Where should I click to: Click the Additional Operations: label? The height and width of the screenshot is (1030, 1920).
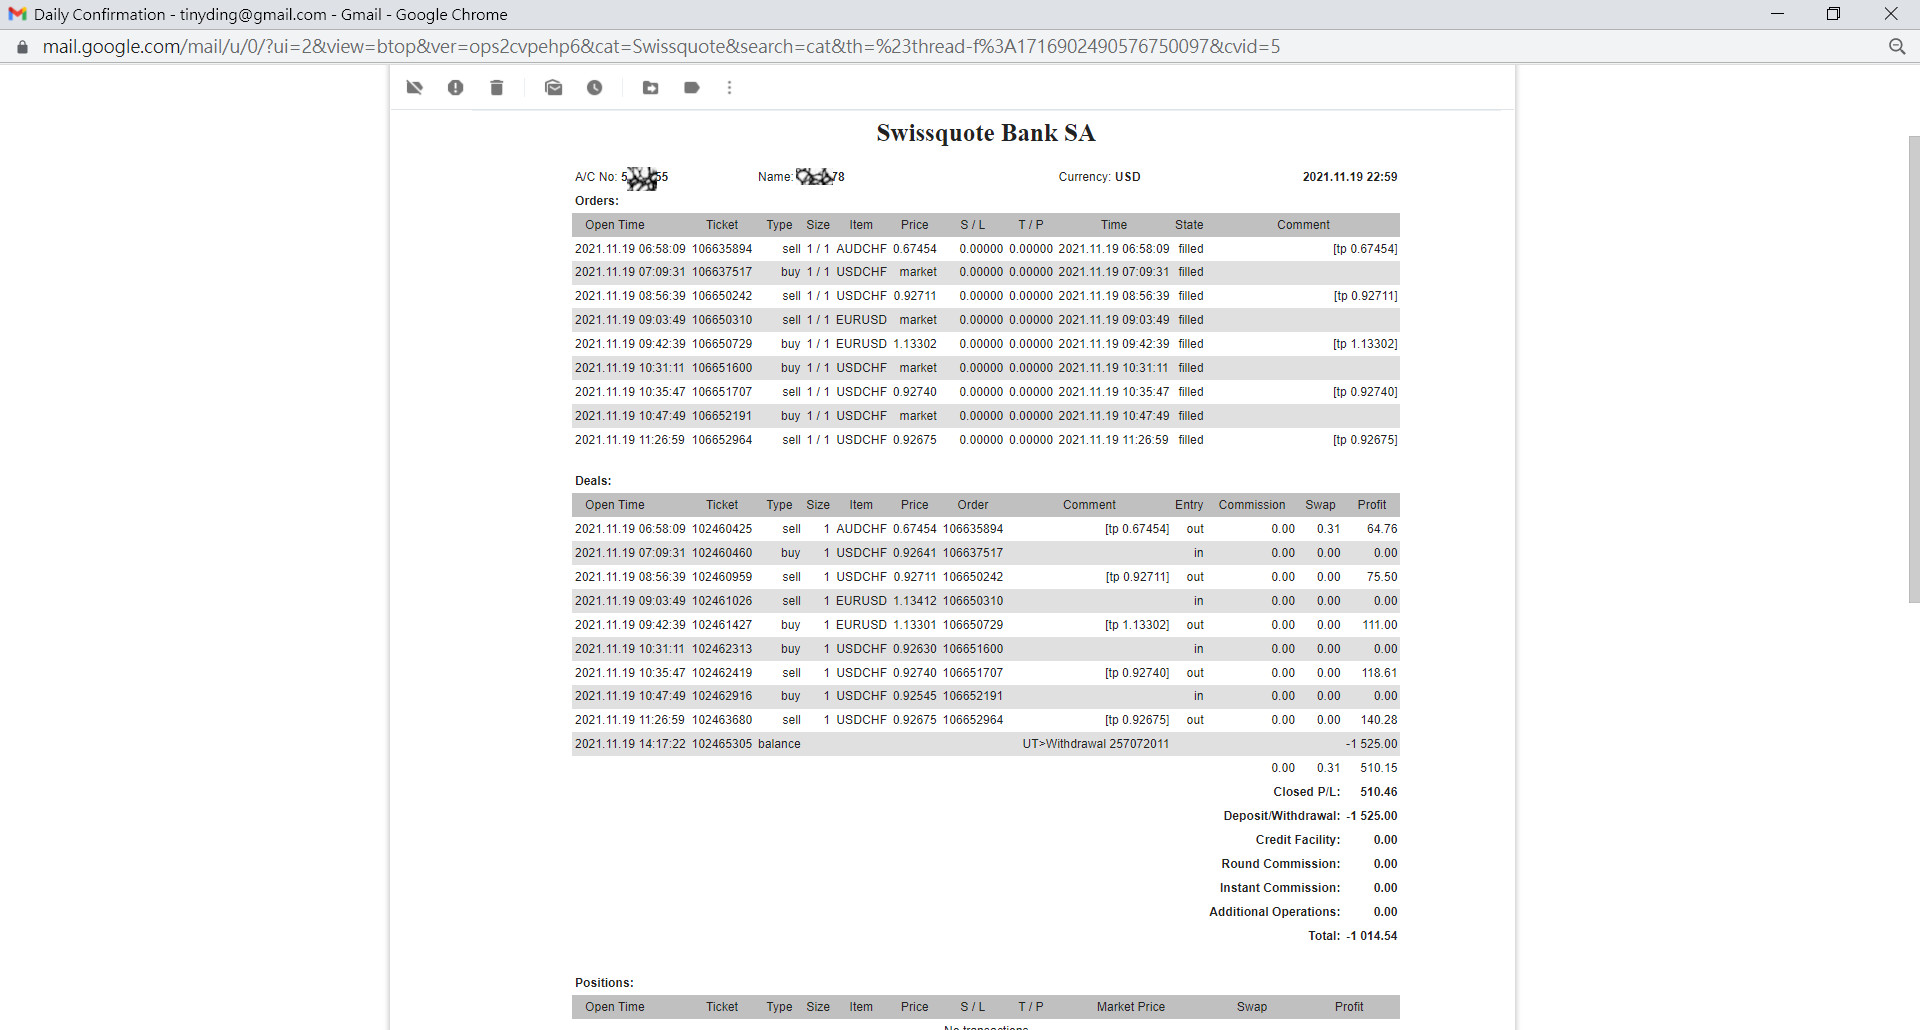[x=1275, y=912]
